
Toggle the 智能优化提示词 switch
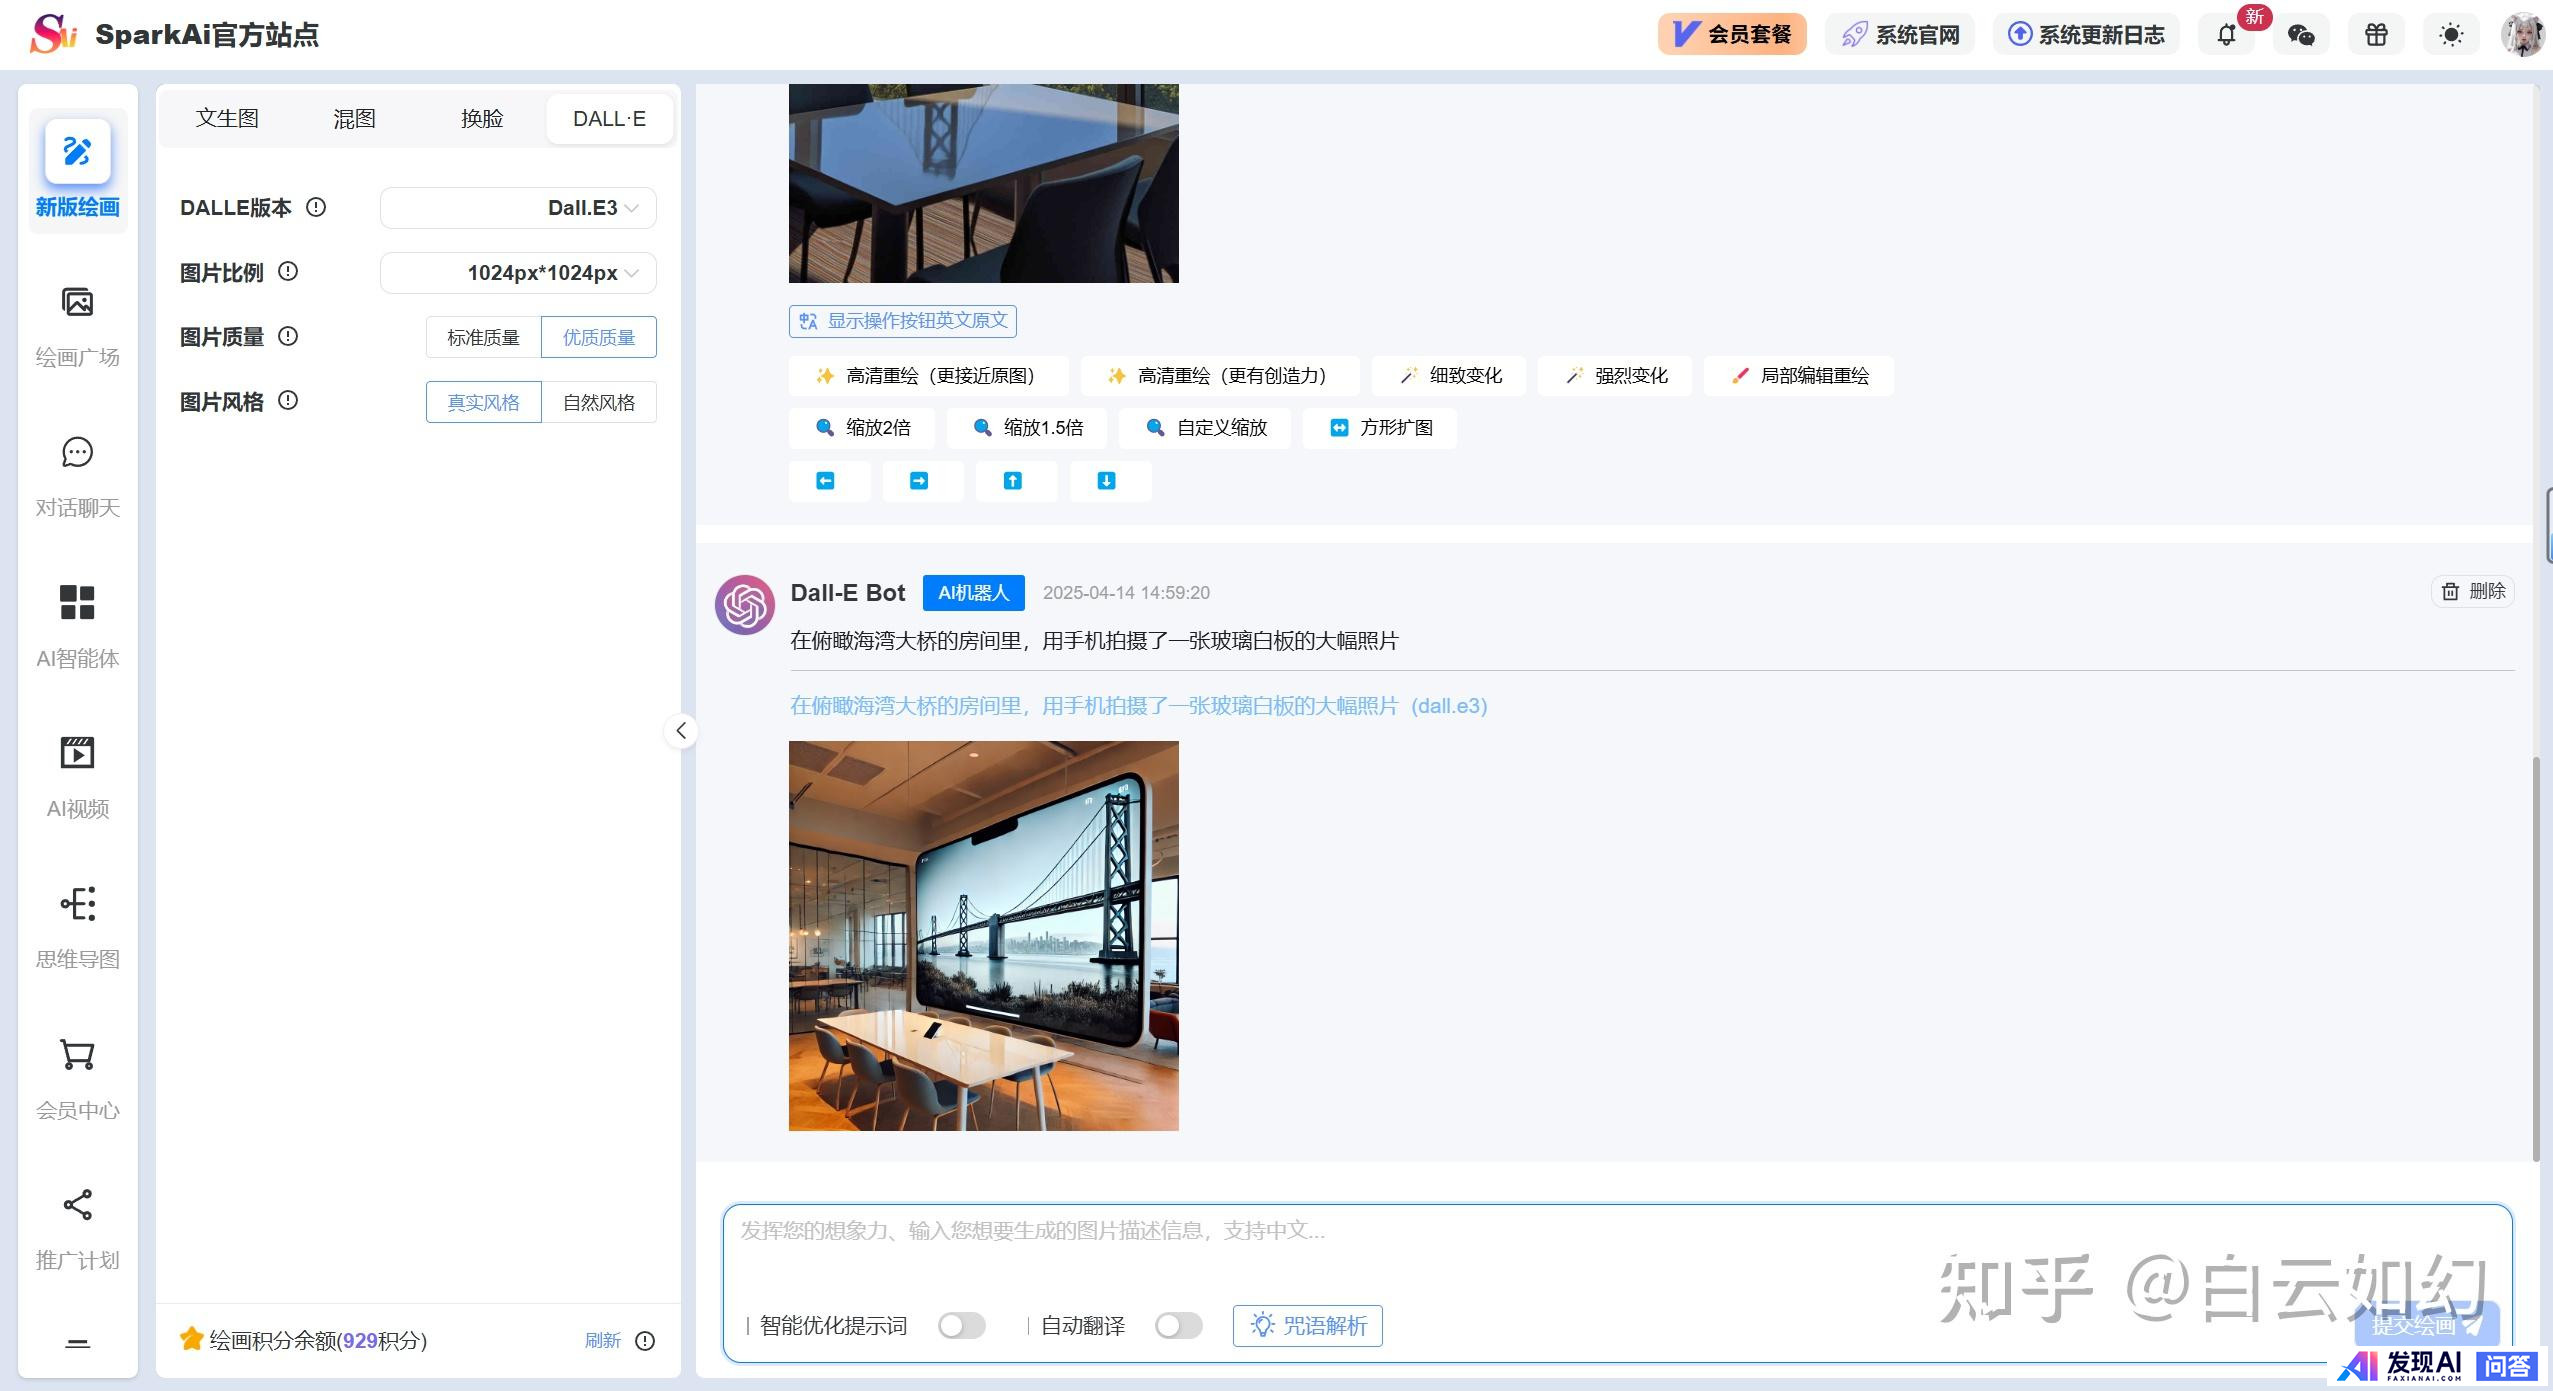click(x=962, y=1326)
